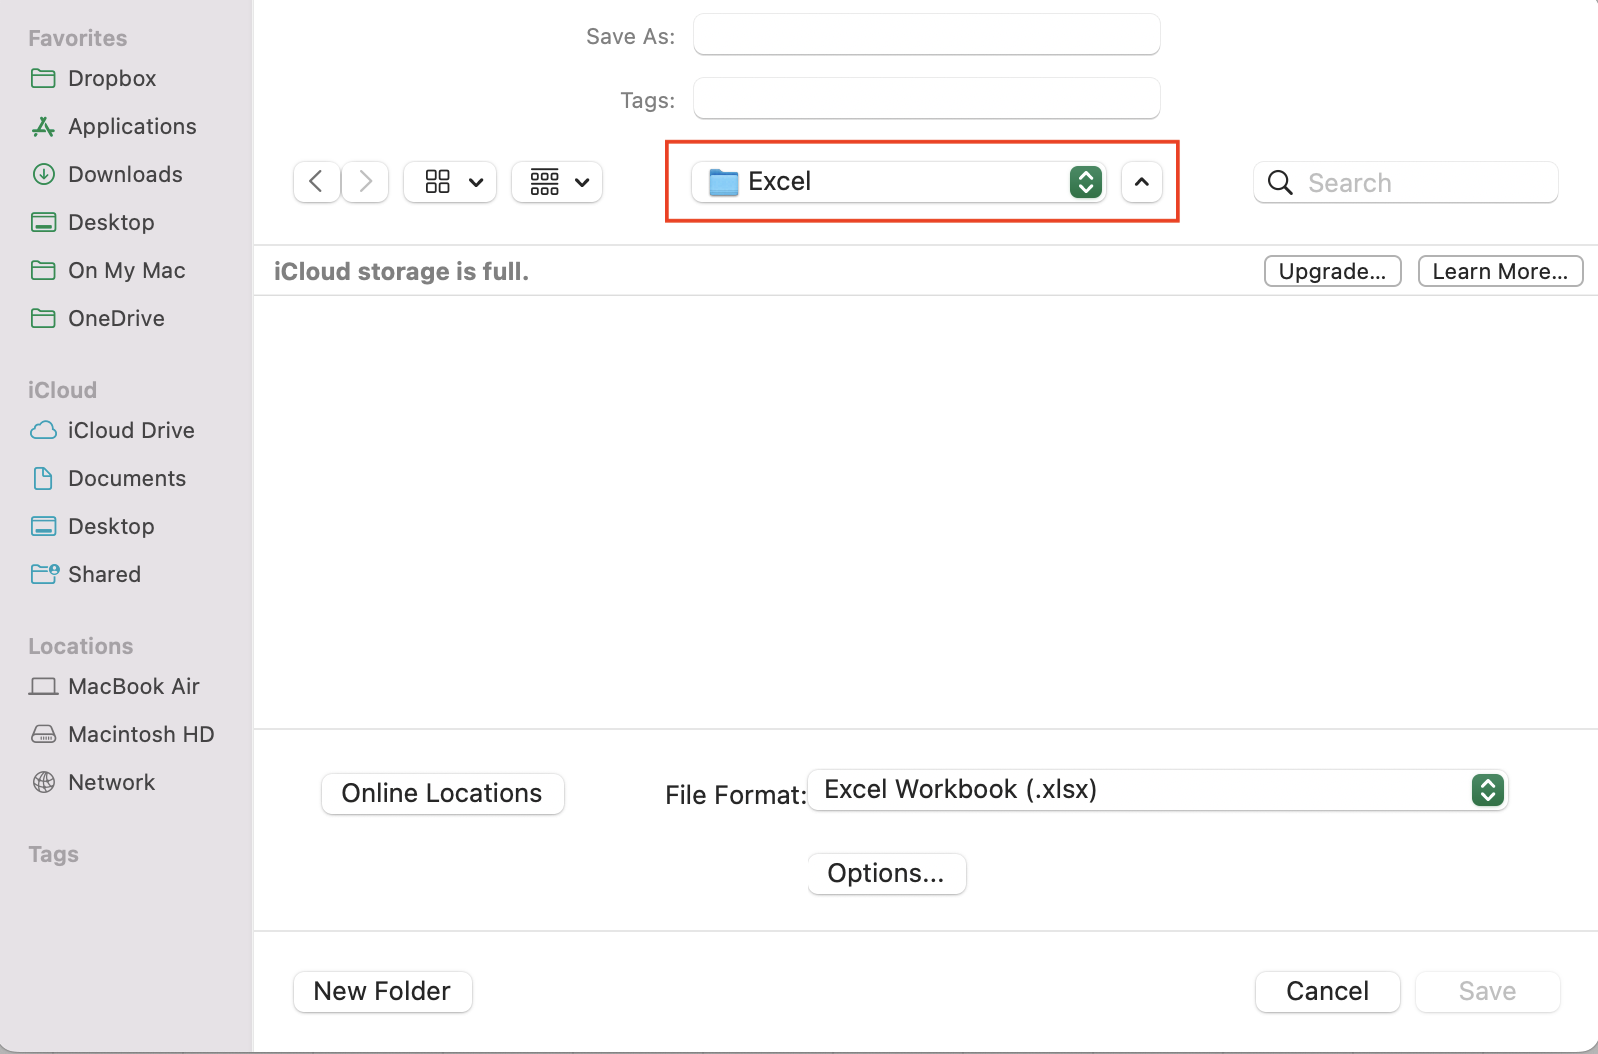The height and width of the screenshot is (1054, 1598).
Task: Click the Macintosh HD disk icon
Action: click(x=43, y=734)
